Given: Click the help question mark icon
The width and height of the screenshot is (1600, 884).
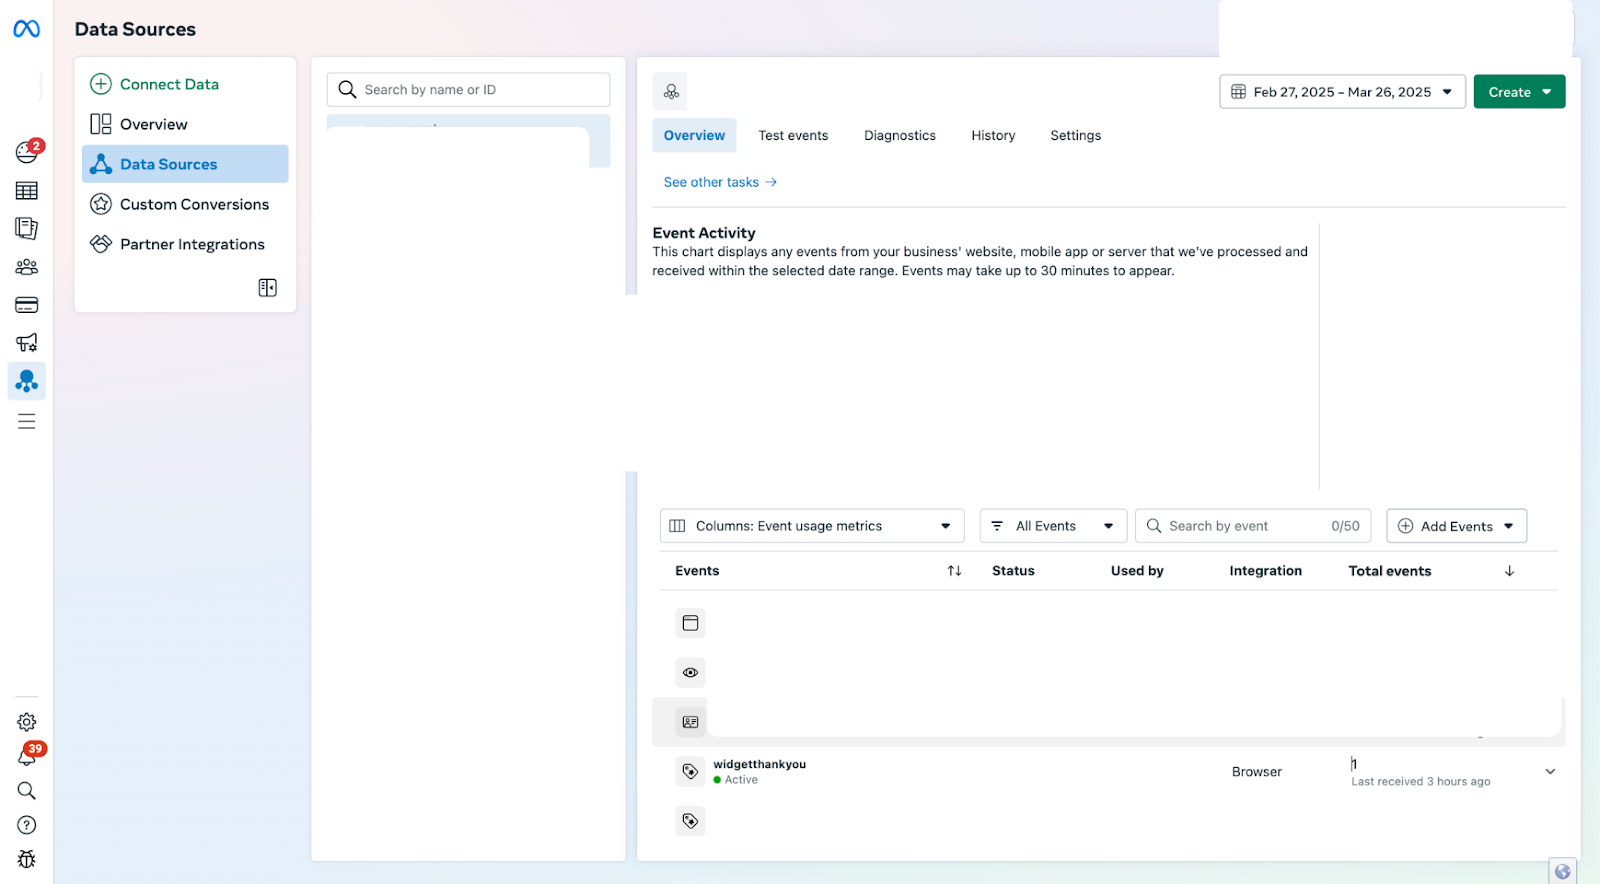Looking at the screenshot, I should point(27,825).
